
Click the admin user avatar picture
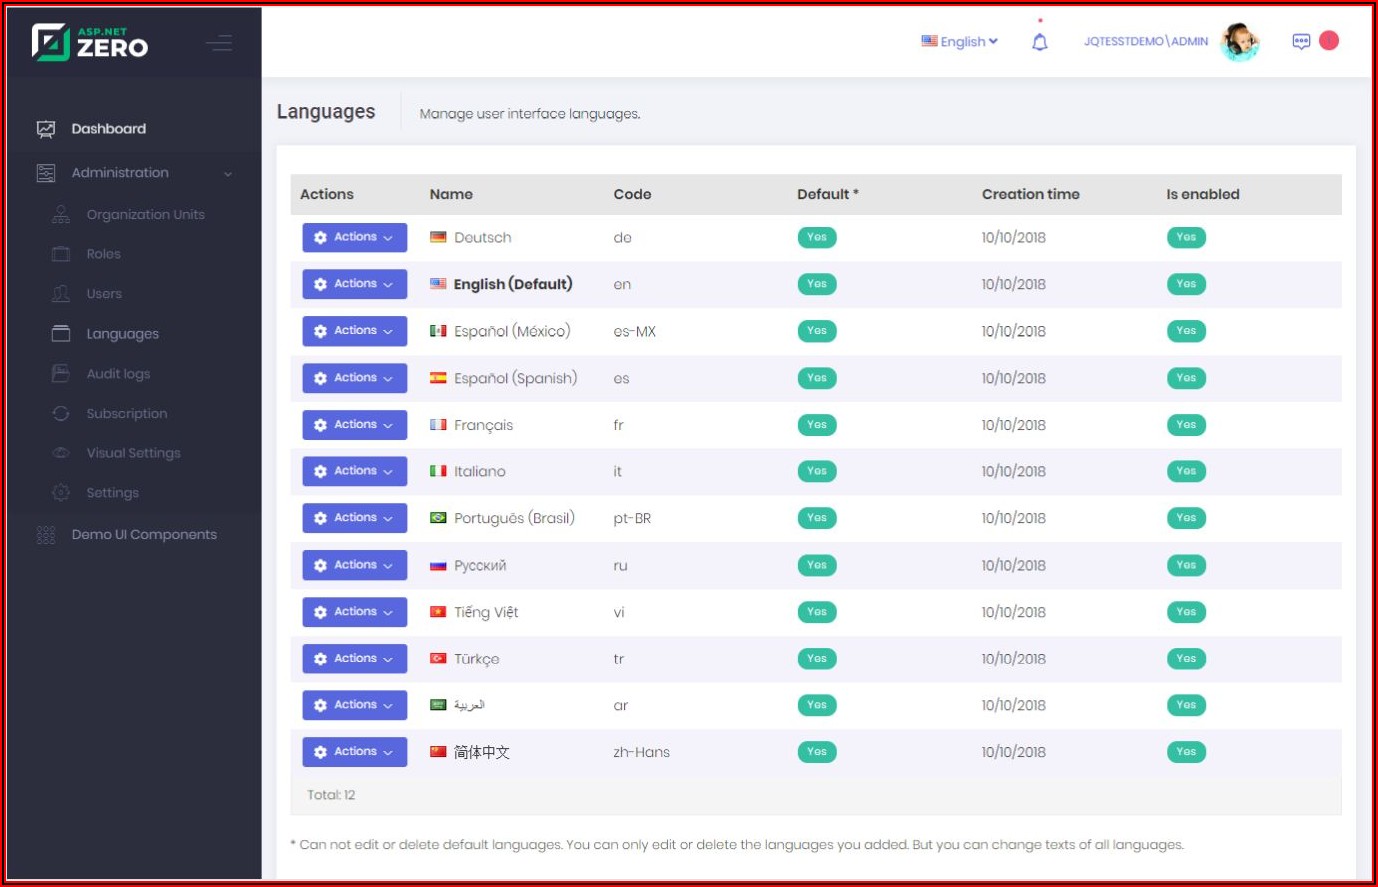click(x=1239, y=42)
